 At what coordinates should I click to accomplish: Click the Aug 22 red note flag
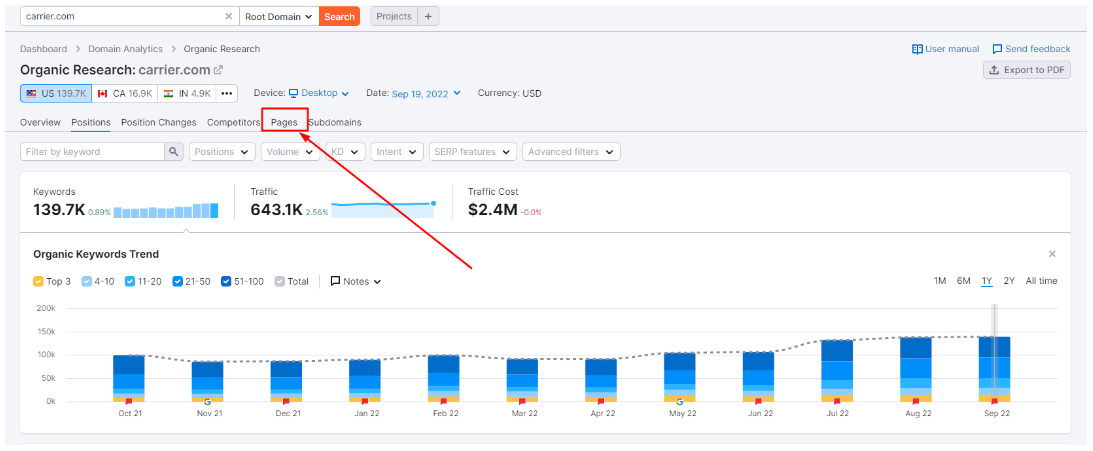tap(916, 402)
